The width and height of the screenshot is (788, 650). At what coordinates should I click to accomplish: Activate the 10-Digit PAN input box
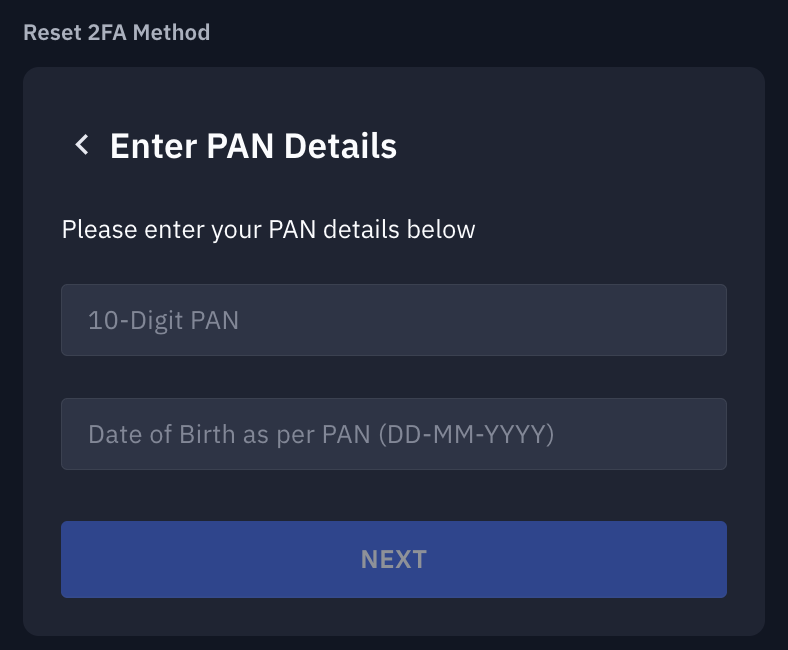click(393, 320)
